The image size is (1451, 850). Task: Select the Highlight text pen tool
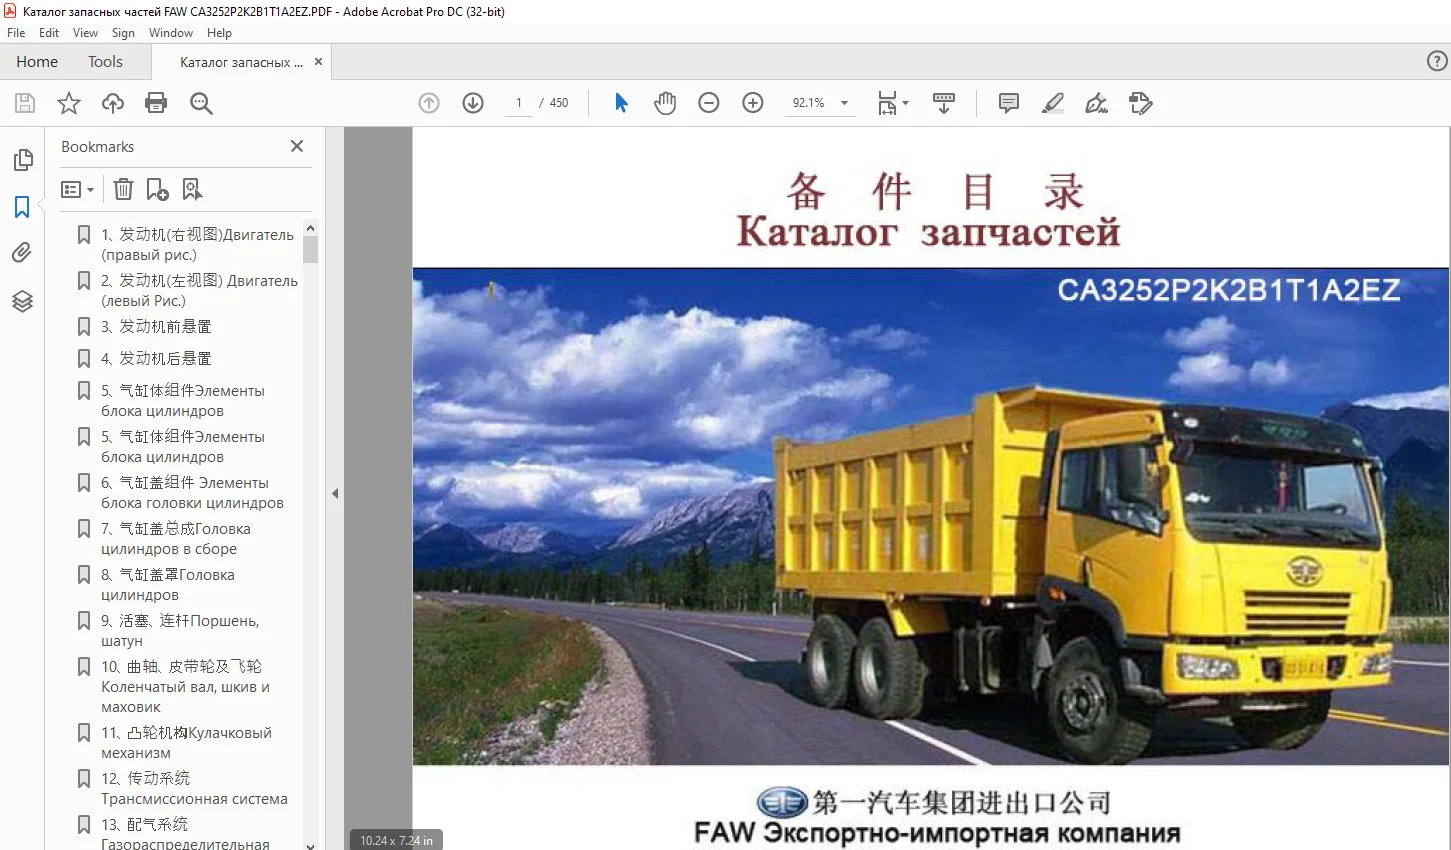1053,103
